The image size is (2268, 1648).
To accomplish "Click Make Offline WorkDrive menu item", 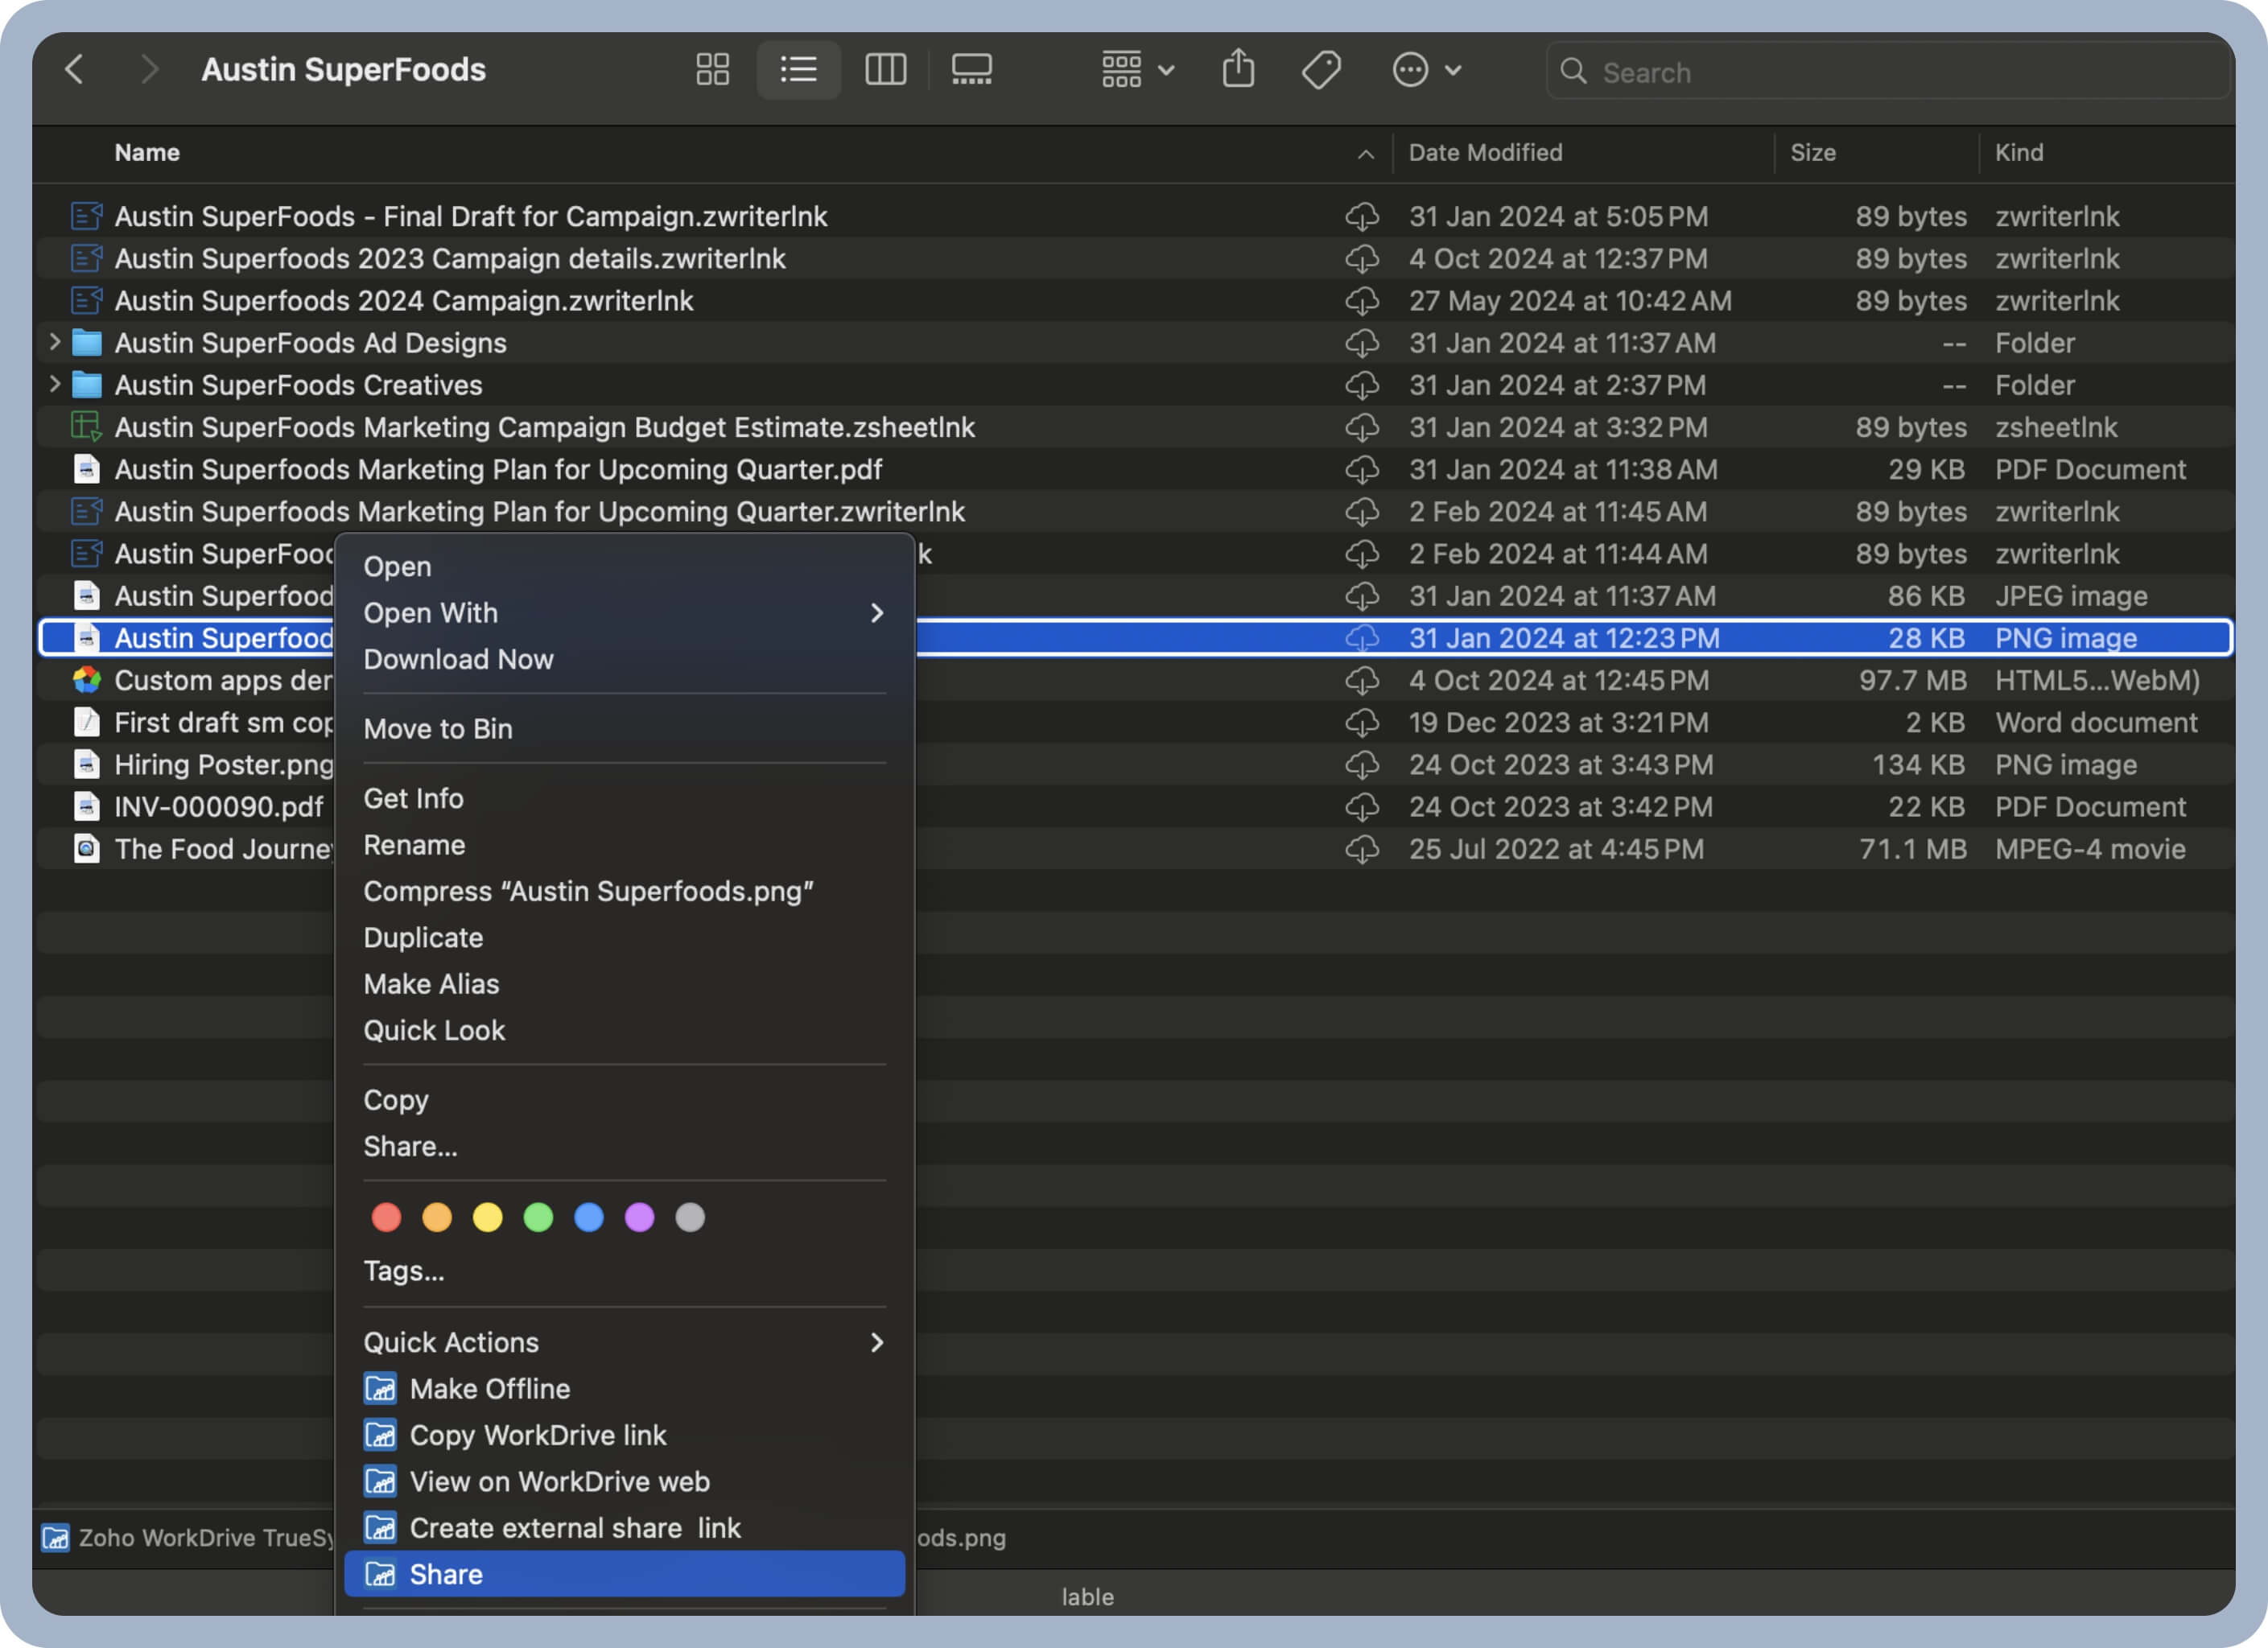I will 489,1388.
